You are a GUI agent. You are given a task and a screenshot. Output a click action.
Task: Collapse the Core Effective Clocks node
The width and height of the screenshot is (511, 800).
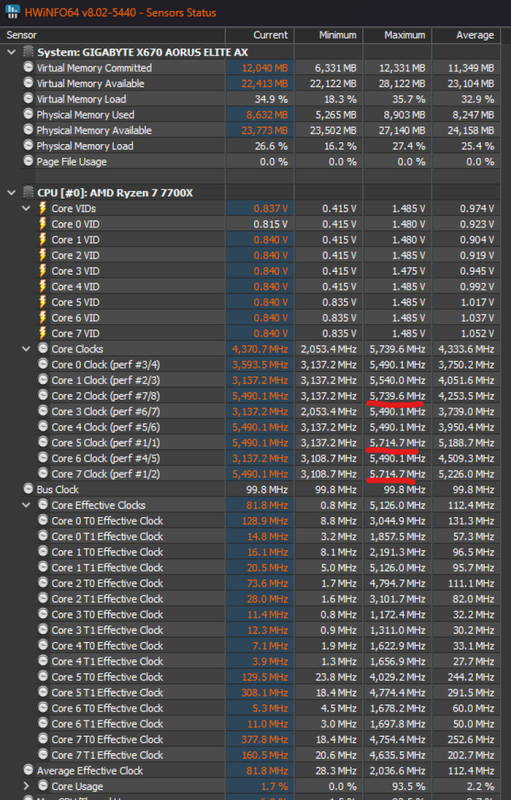27,505
